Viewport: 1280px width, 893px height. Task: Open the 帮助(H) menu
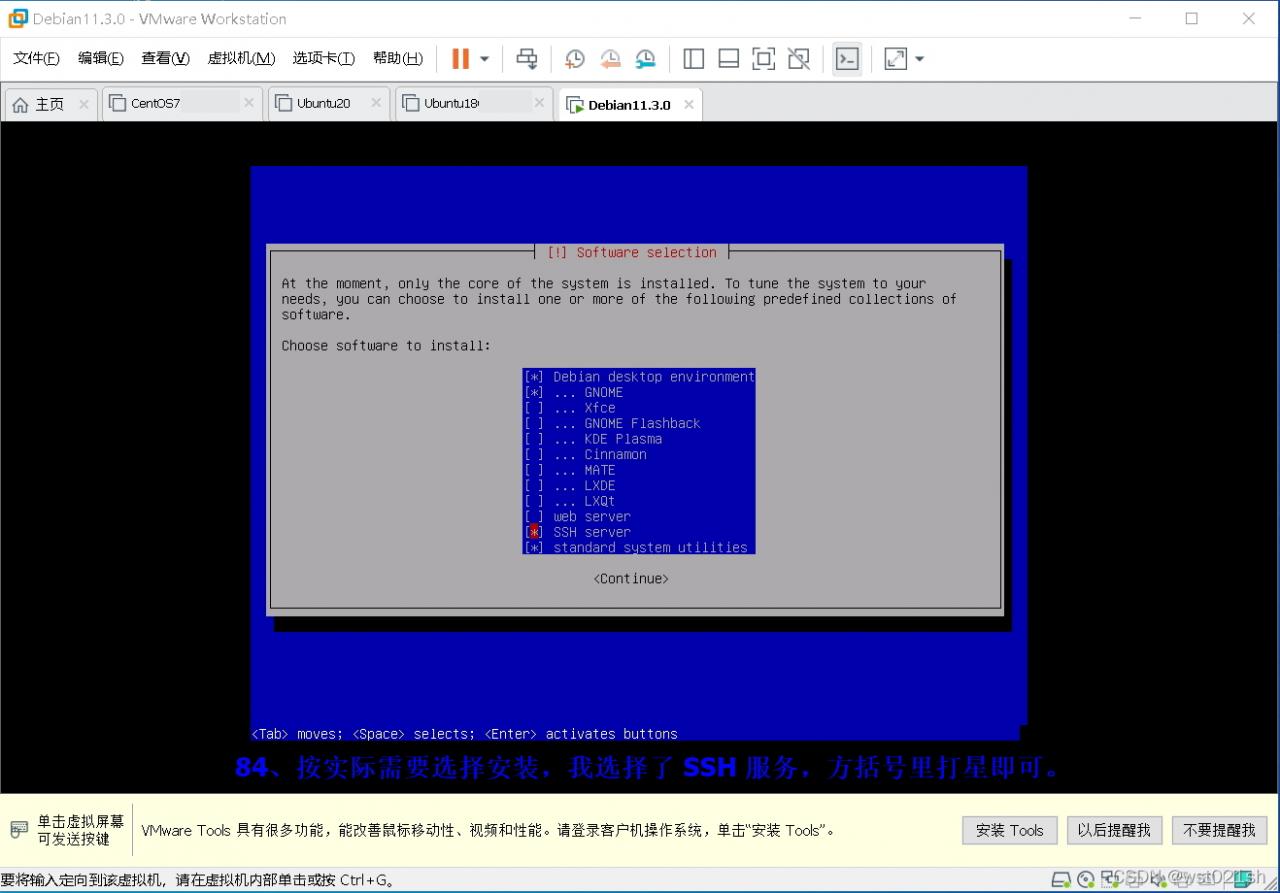point(398,58)
